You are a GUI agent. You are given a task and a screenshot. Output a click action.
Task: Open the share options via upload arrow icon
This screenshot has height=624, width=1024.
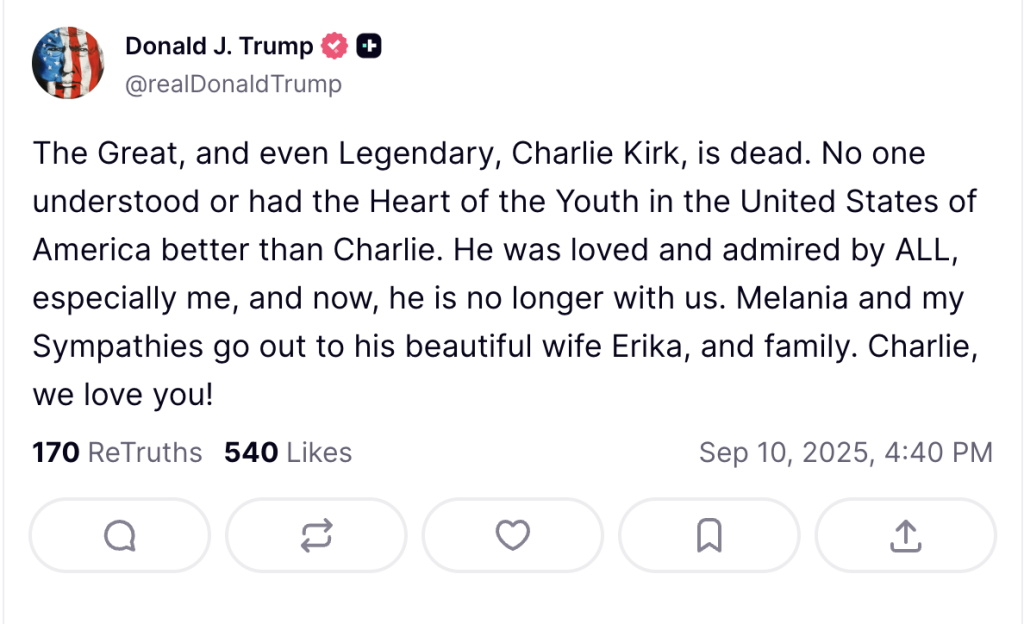[906, 535]
